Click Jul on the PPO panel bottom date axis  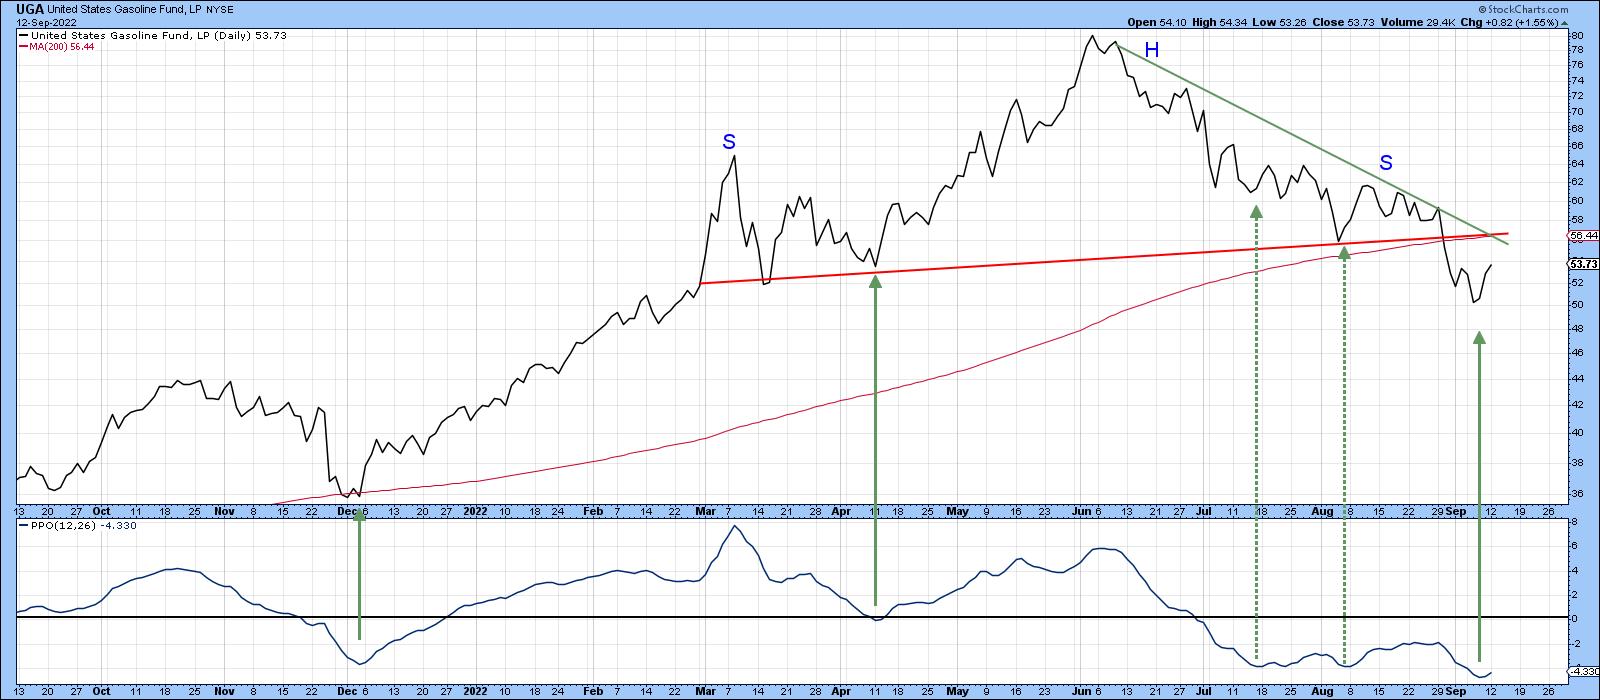click(1204, 690)
